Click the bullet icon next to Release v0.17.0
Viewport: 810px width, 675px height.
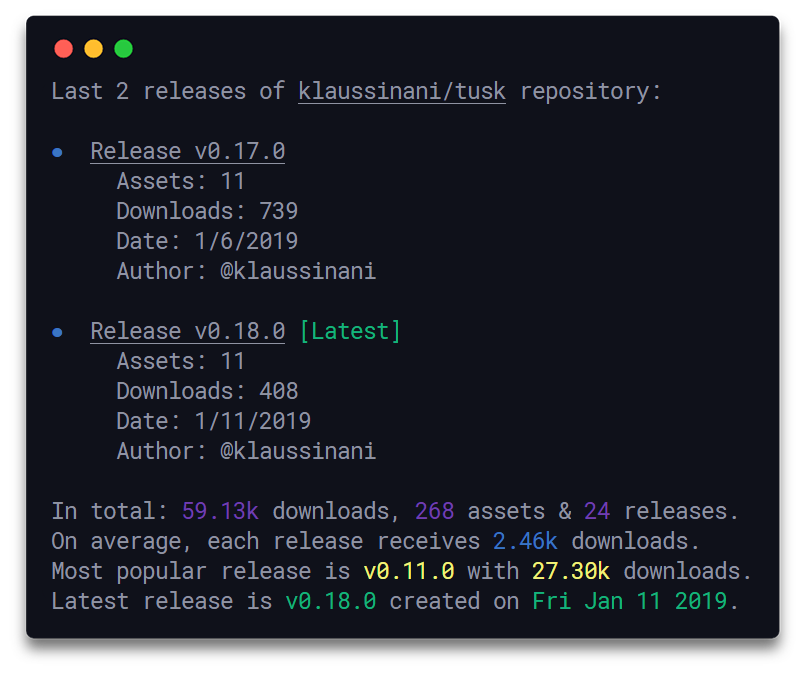(57, 151)
